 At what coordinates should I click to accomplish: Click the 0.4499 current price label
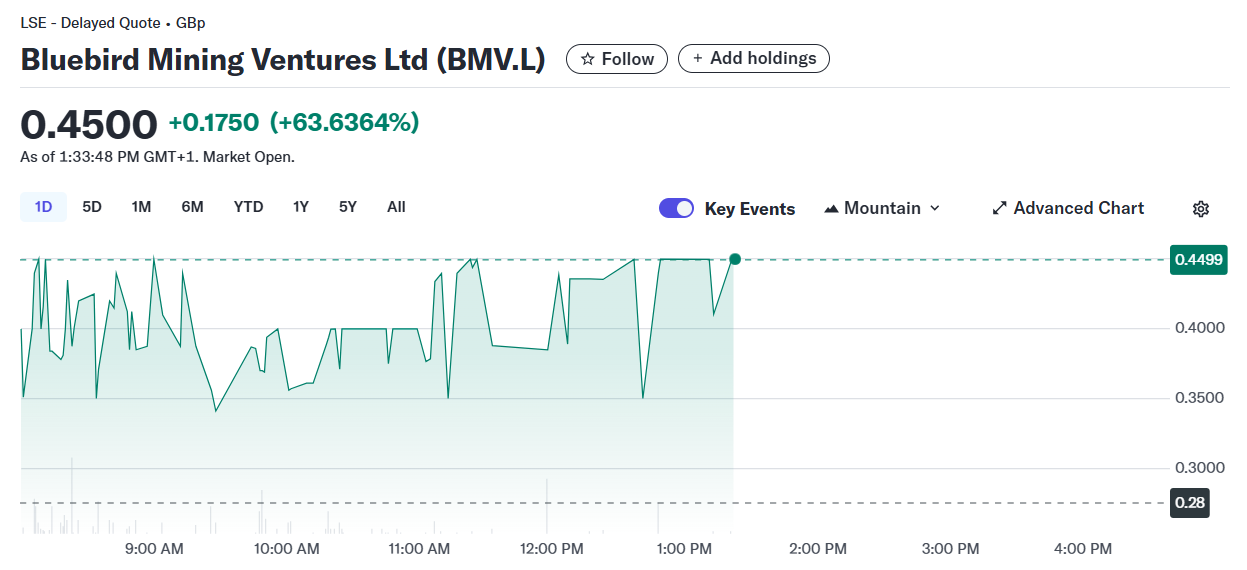(1198, 260)
